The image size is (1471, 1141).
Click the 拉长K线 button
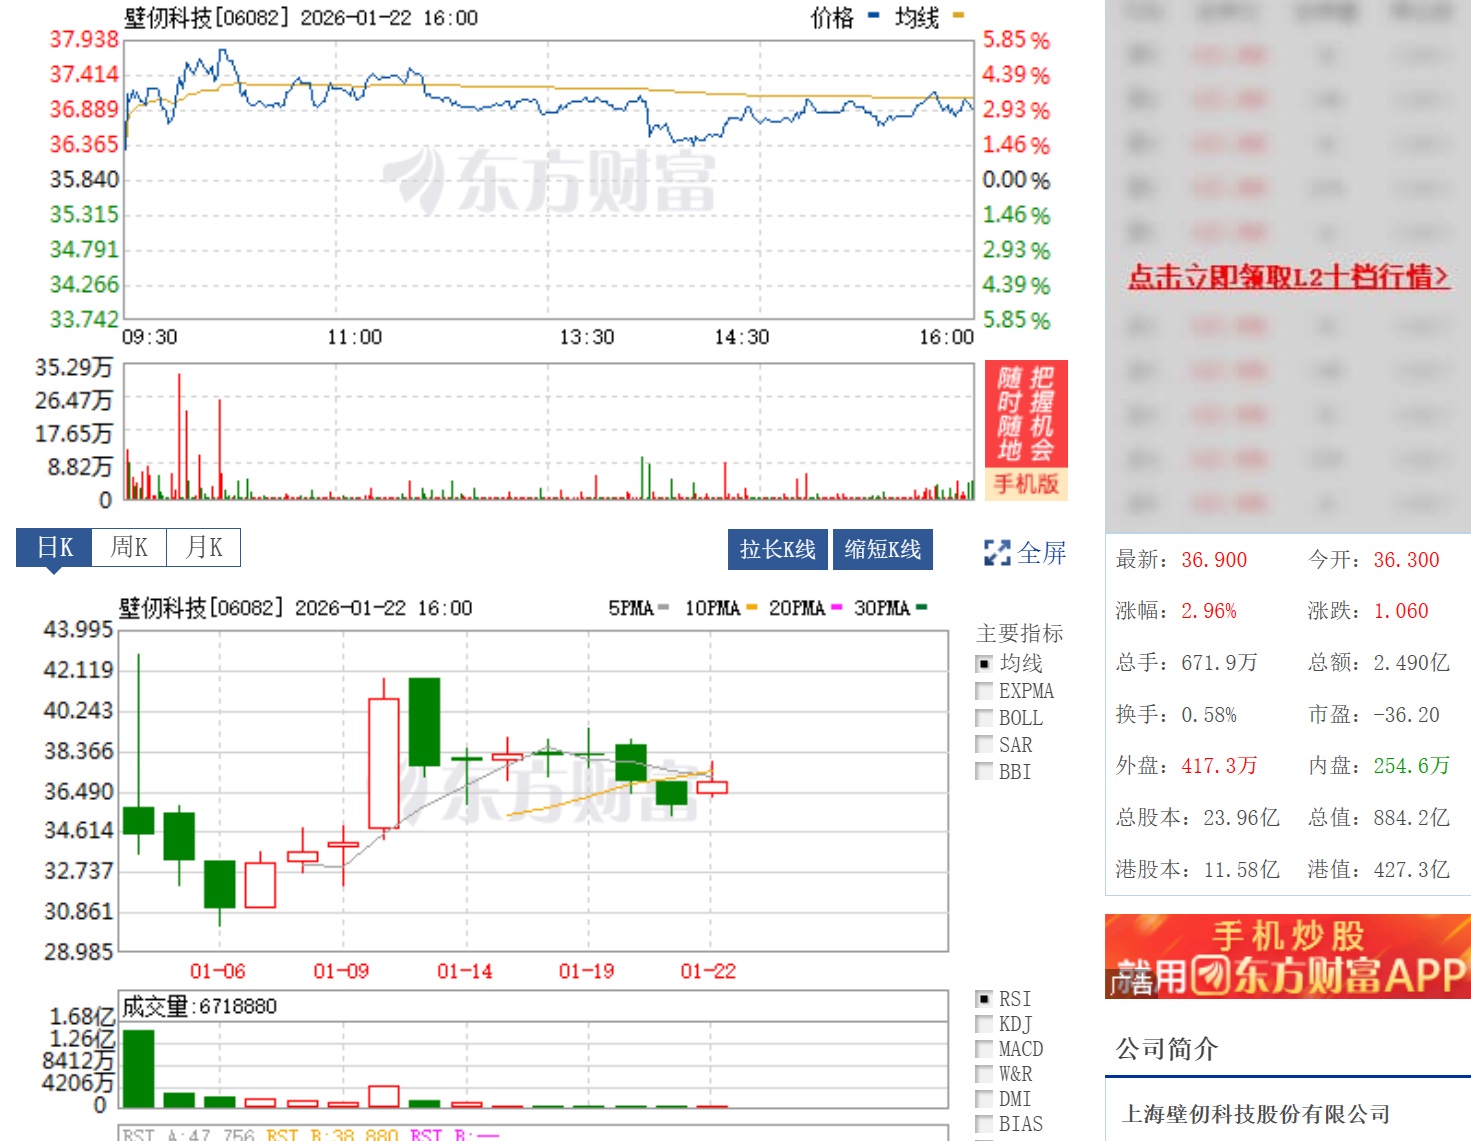[778, 549]
